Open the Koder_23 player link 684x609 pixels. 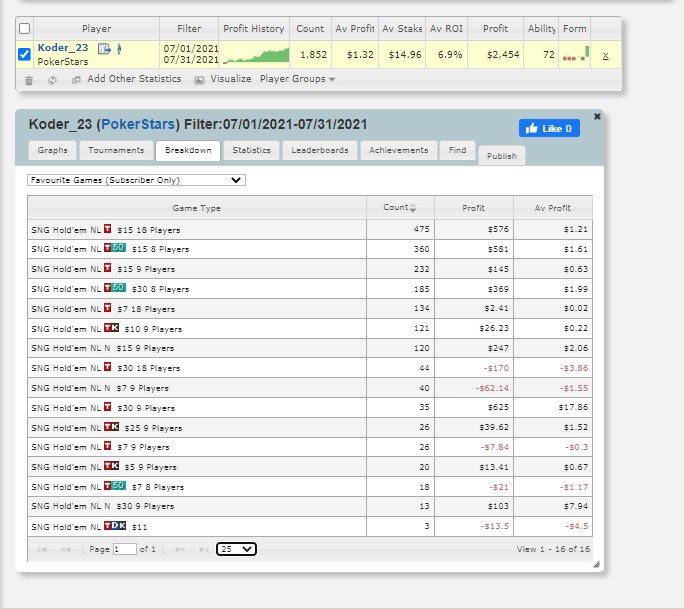coord(63,48)
